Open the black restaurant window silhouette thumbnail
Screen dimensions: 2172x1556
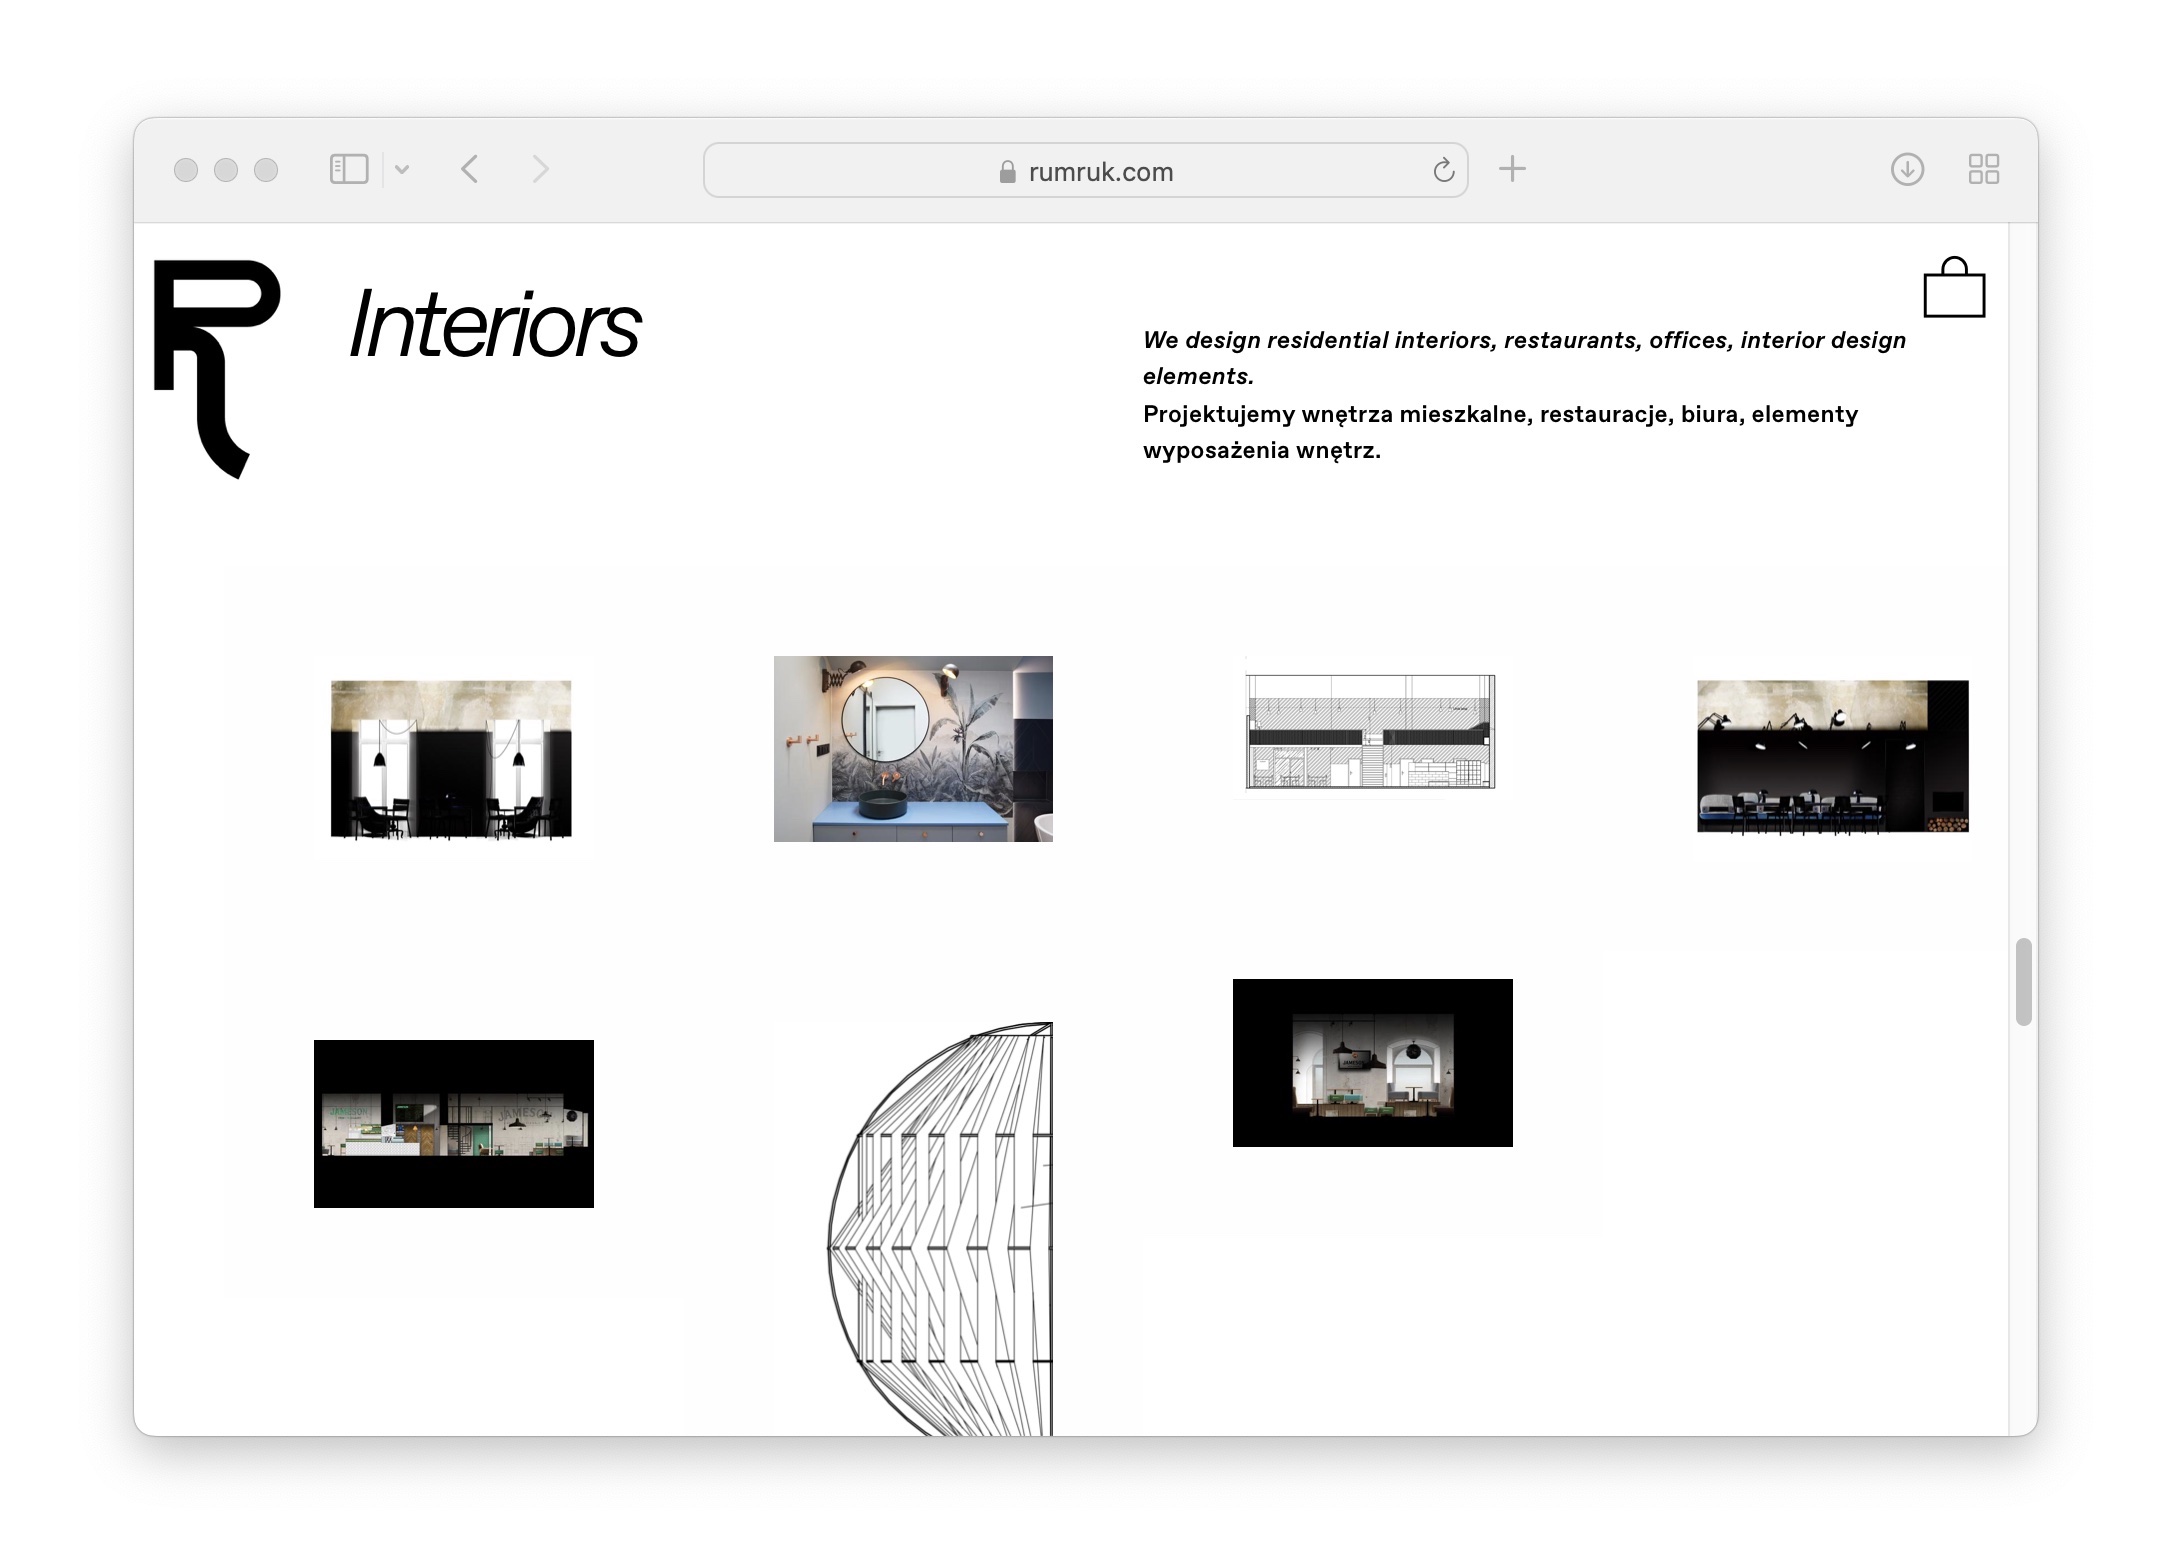[451, 759]
